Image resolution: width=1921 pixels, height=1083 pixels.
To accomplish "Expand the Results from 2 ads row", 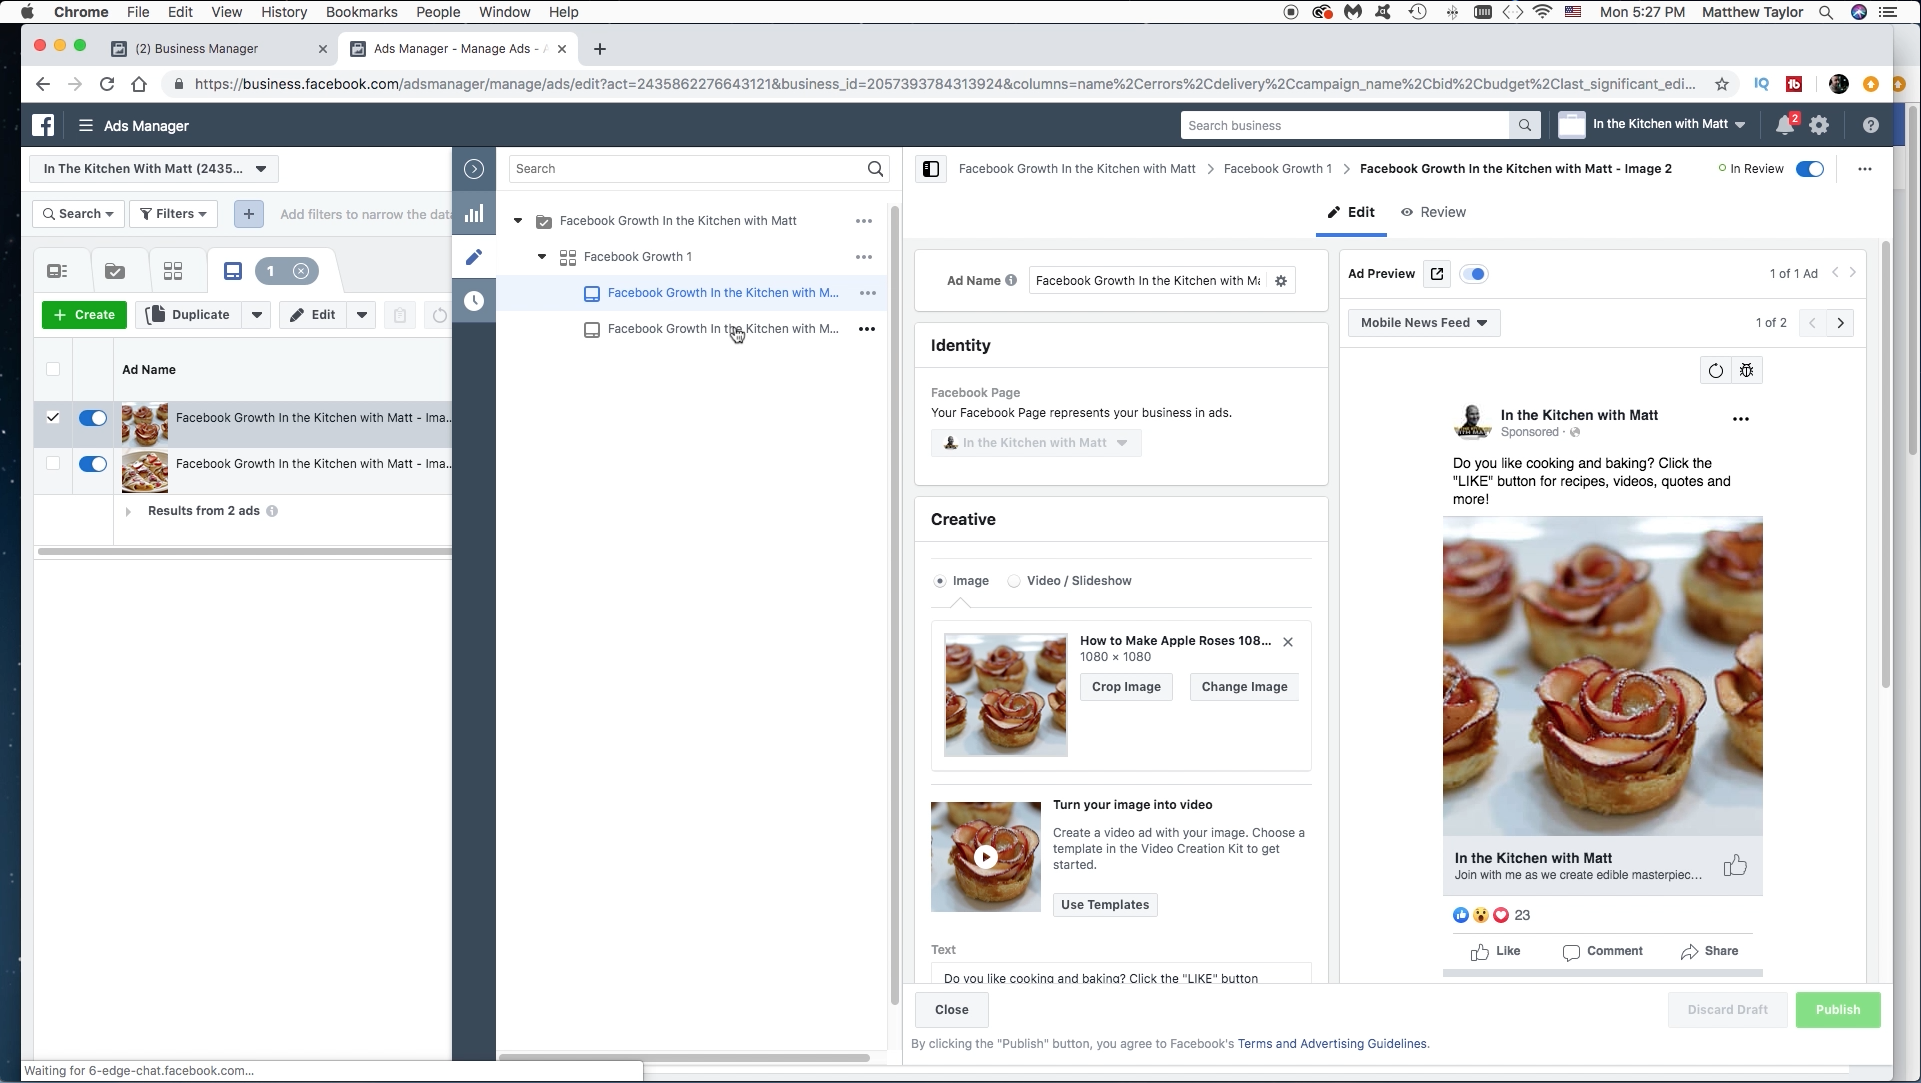I will pos(128,511).
